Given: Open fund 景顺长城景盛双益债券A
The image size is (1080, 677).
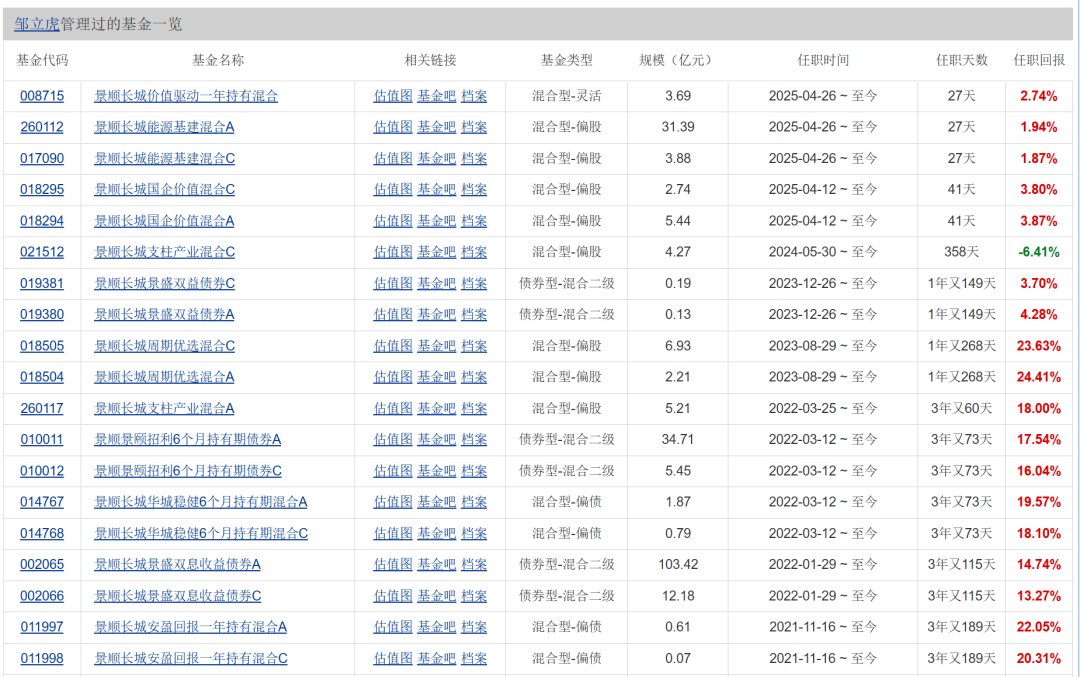Looking at the screenshot, I should tap(164, 315).
